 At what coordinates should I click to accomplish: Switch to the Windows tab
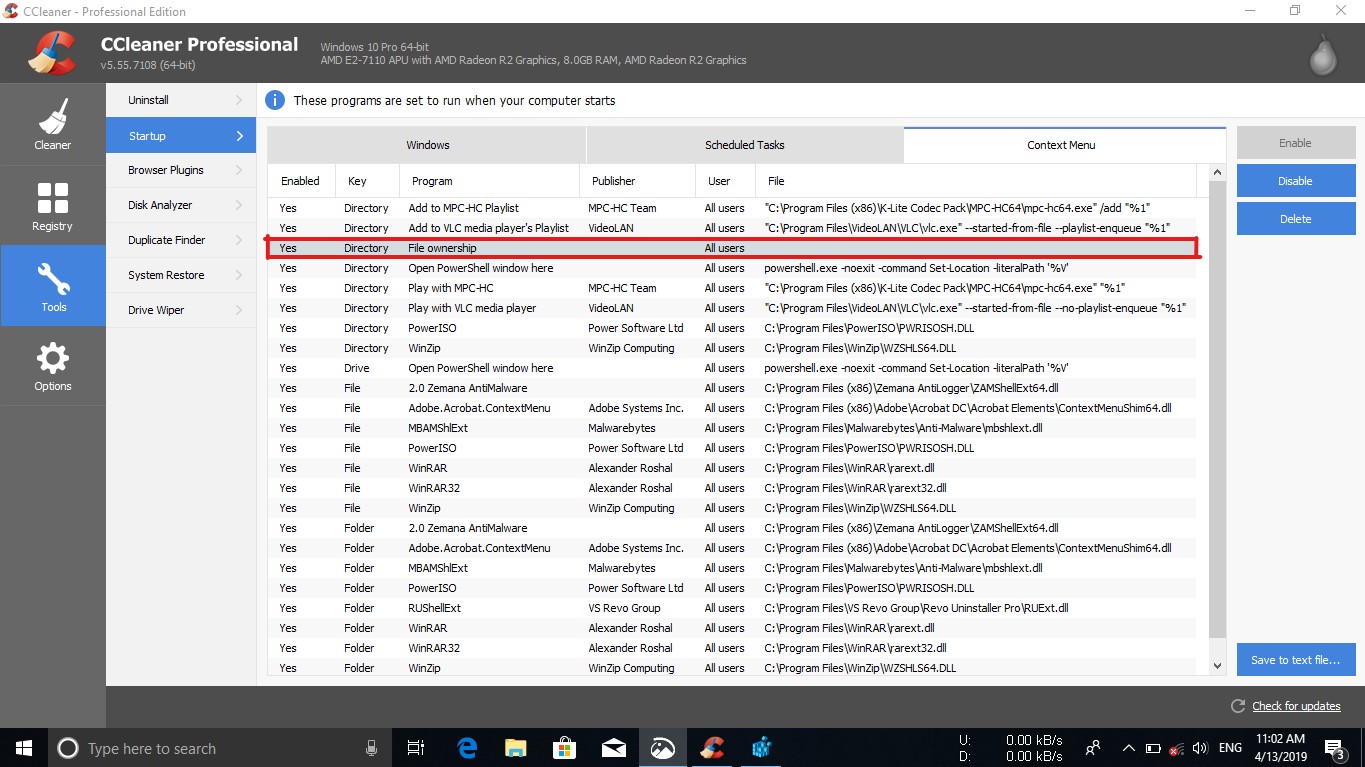pyautogui.click(x=427, y=145)
